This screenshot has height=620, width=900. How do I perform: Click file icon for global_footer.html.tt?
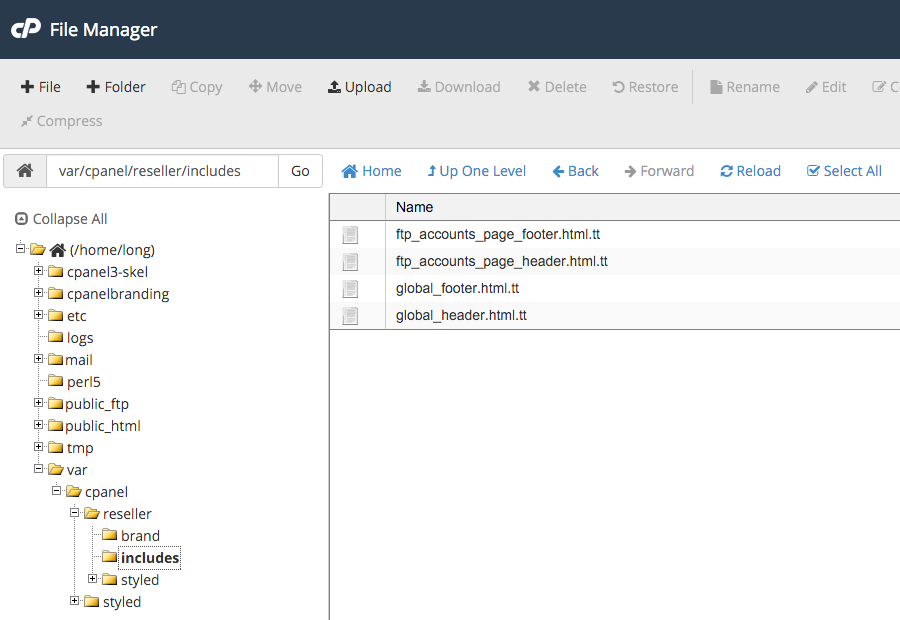pyautogui.click(x=350, y=289)
